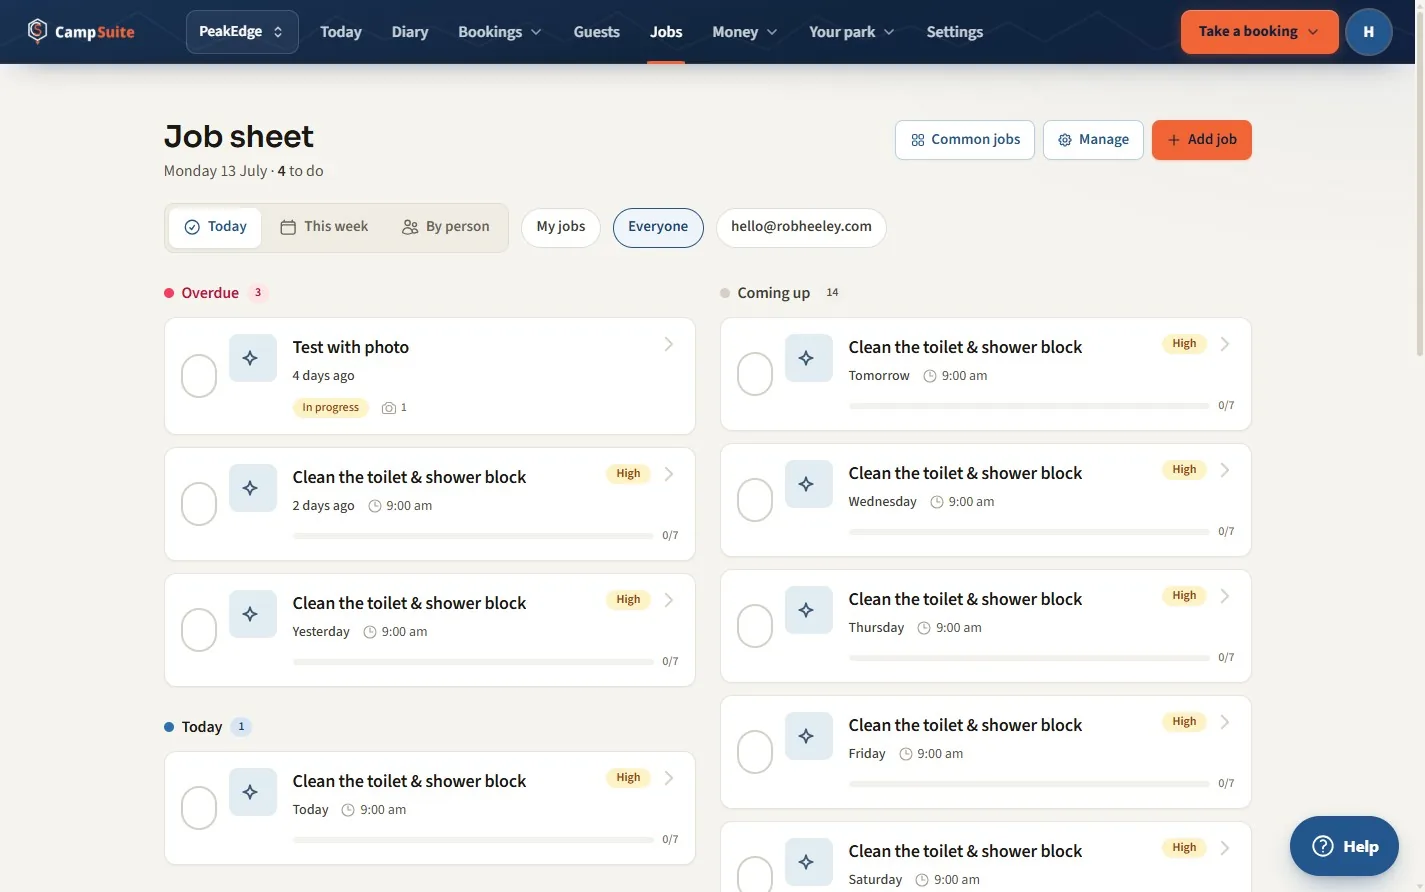Click the job icon on the Wednesday job
Screen dimensions: 1425x892
point(808,484)
